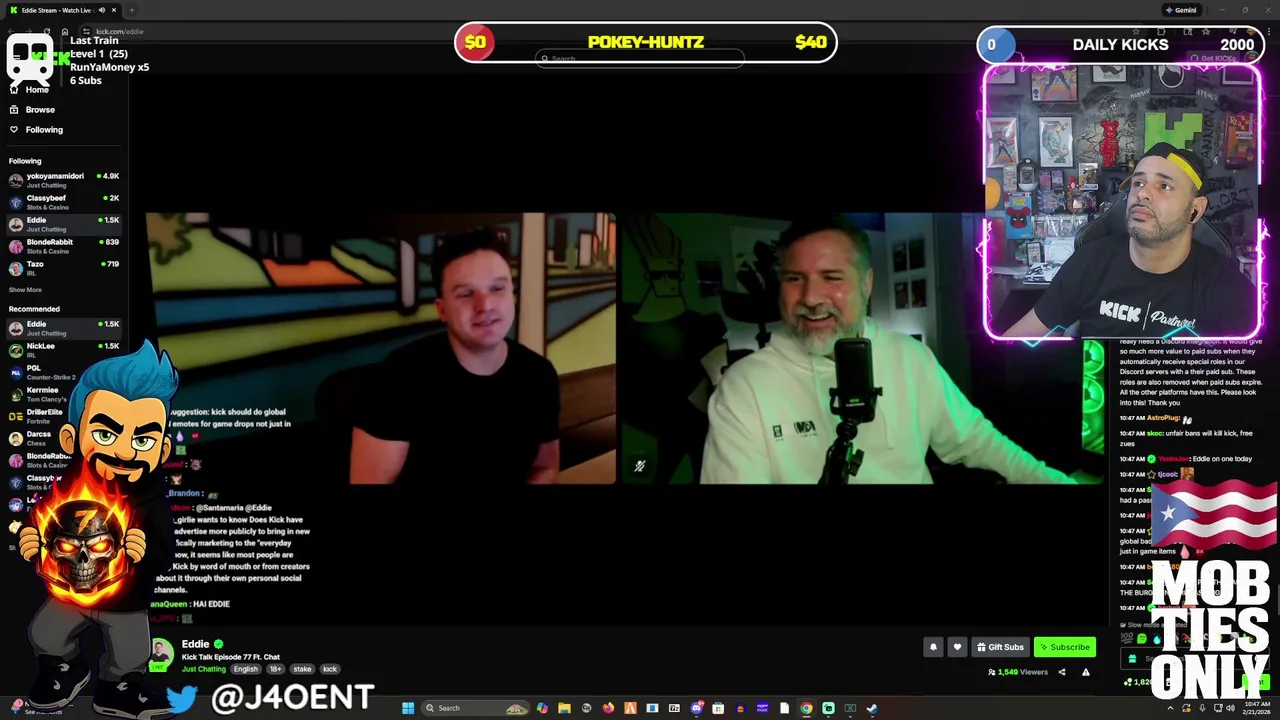Click the green Kick face emote in chat
1280x720 pixels.
(1141, 638)
